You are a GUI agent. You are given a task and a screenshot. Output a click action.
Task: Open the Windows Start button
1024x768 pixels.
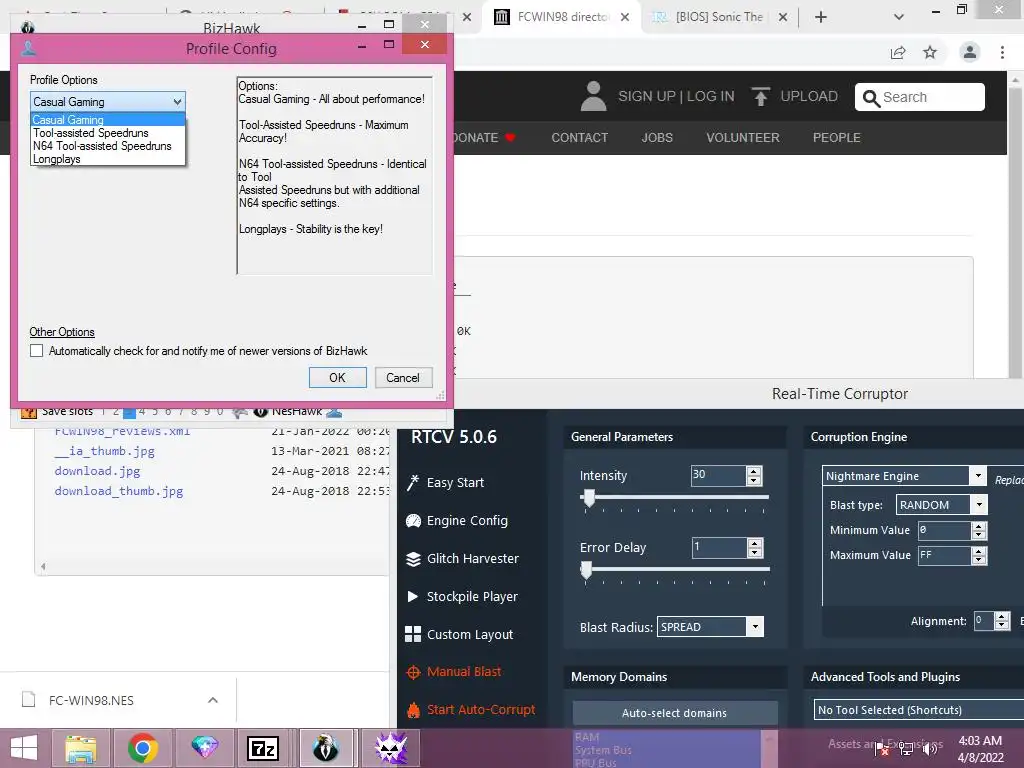[x=24, y=748]
